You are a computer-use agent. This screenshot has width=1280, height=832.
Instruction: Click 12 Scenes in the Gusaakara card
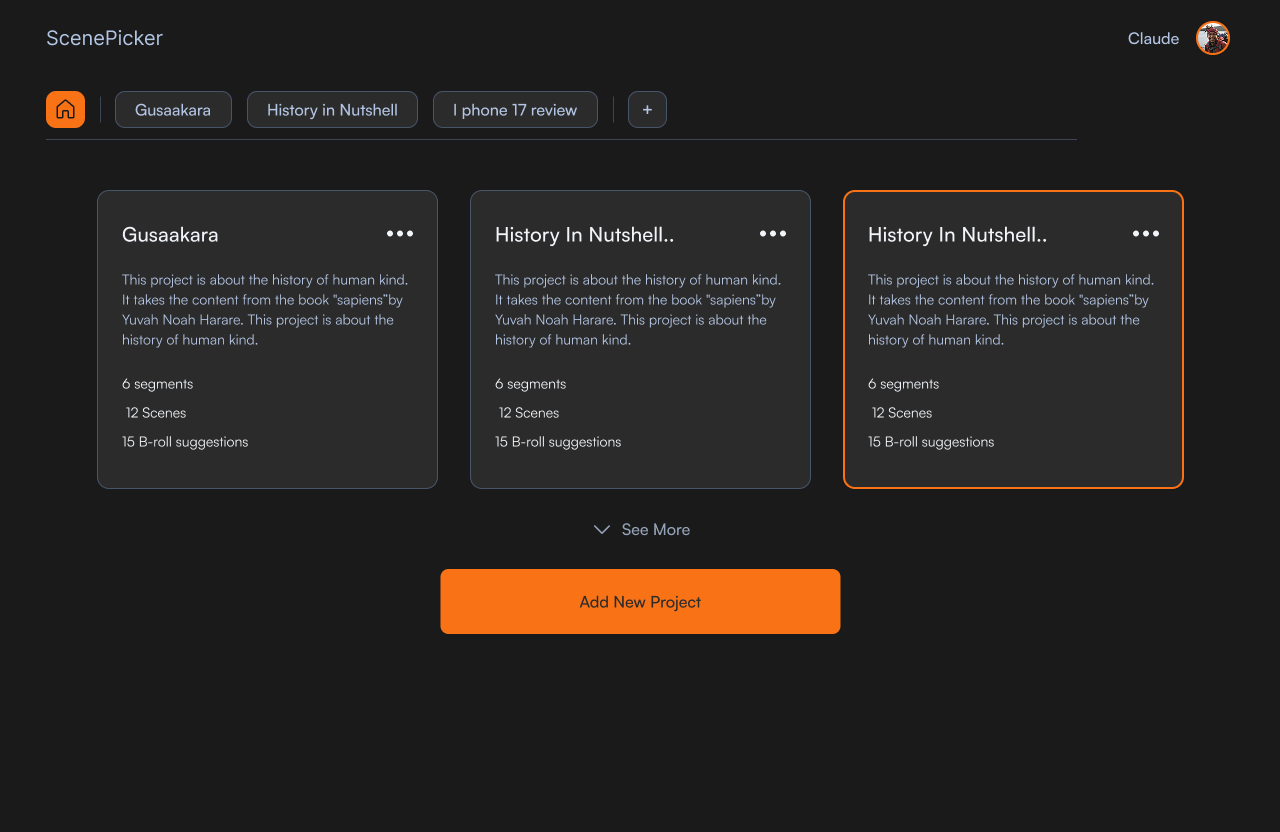pyautogui.click(x=156, y=413)
